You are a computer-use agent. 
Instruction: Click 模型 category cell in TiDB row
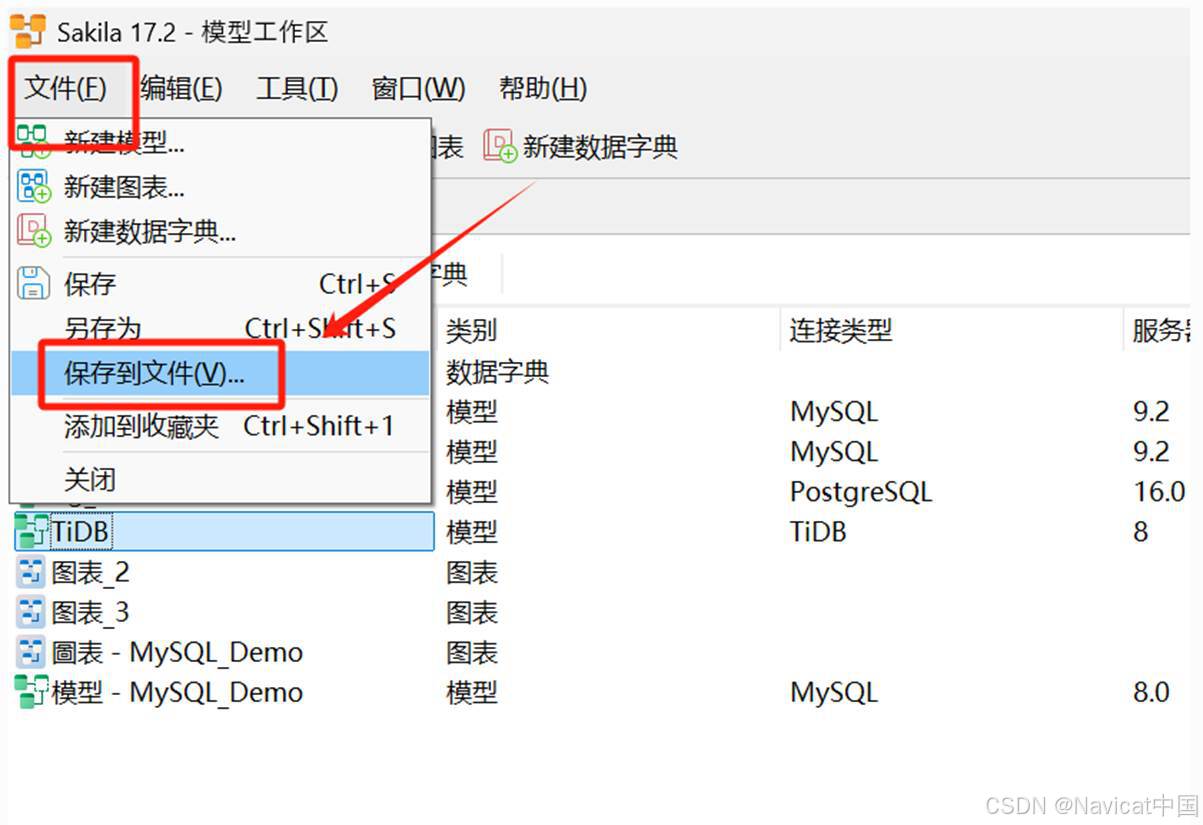pyautogui.click(x=472, y=532)
